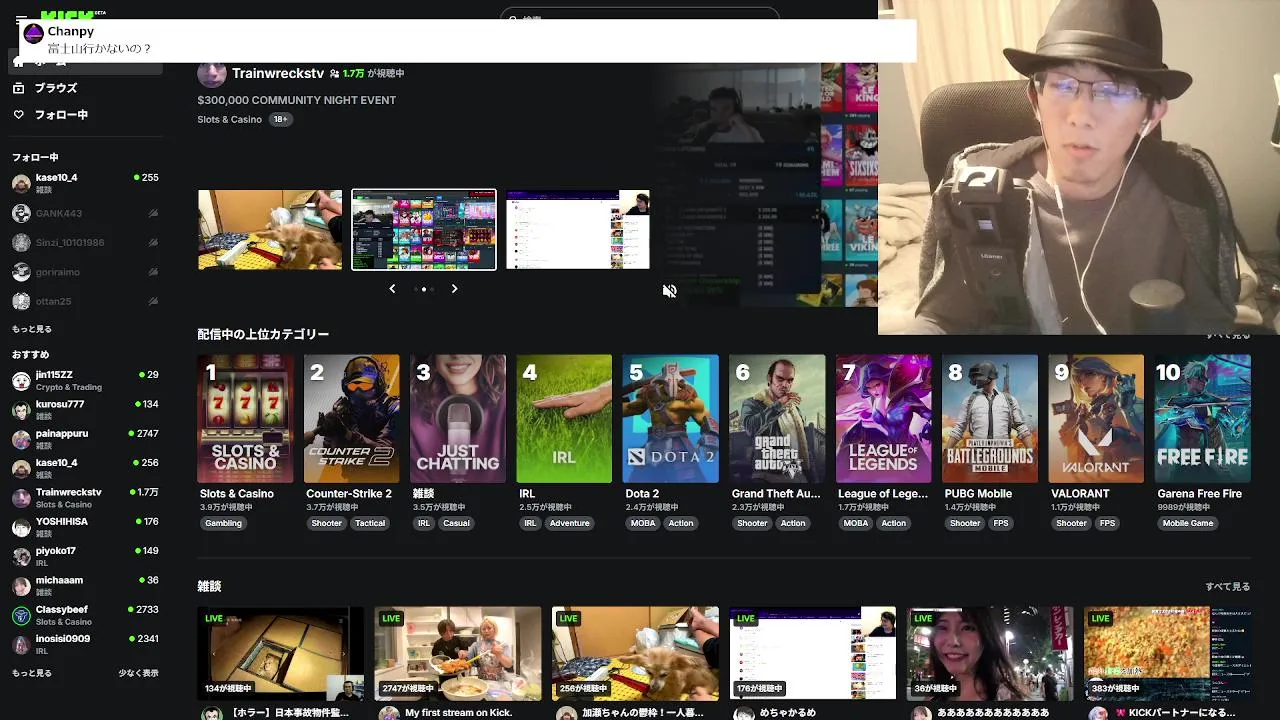The image size is (1280, 720).
Task: Open live food stream with 383 viewers
Action: coord(1167,653)
